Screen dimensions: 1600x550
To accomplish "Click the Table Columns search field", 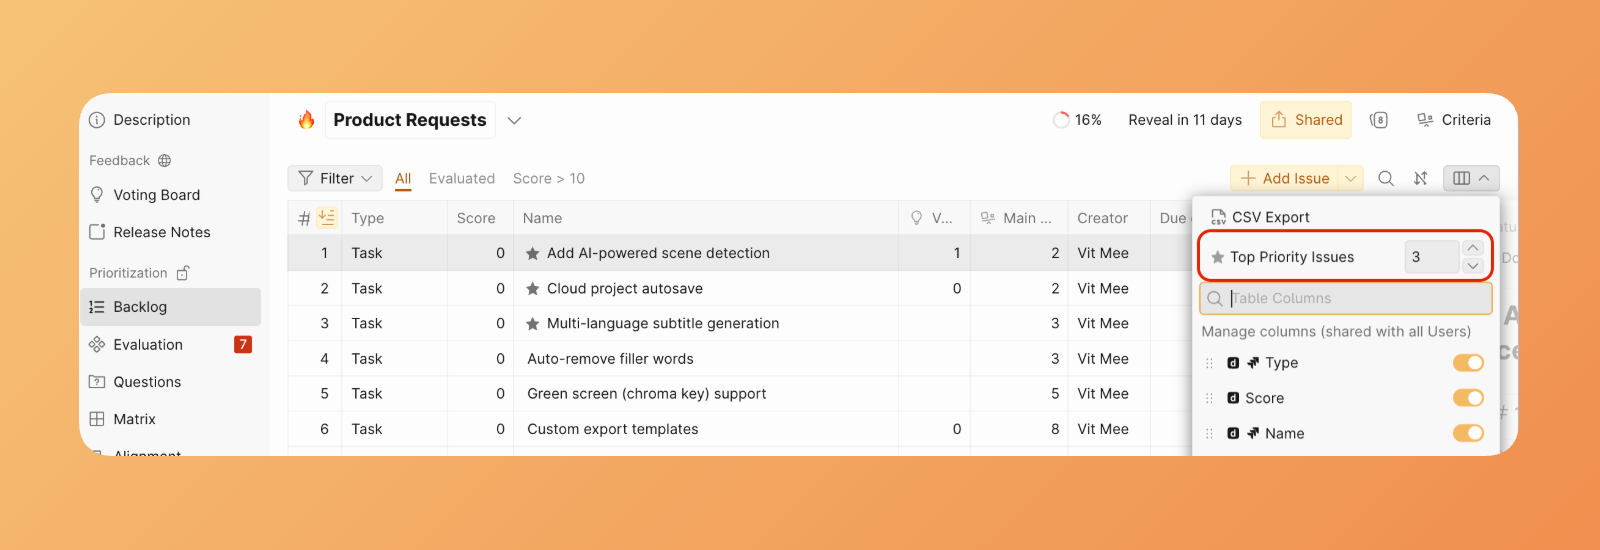I will tap(1345, 298).
